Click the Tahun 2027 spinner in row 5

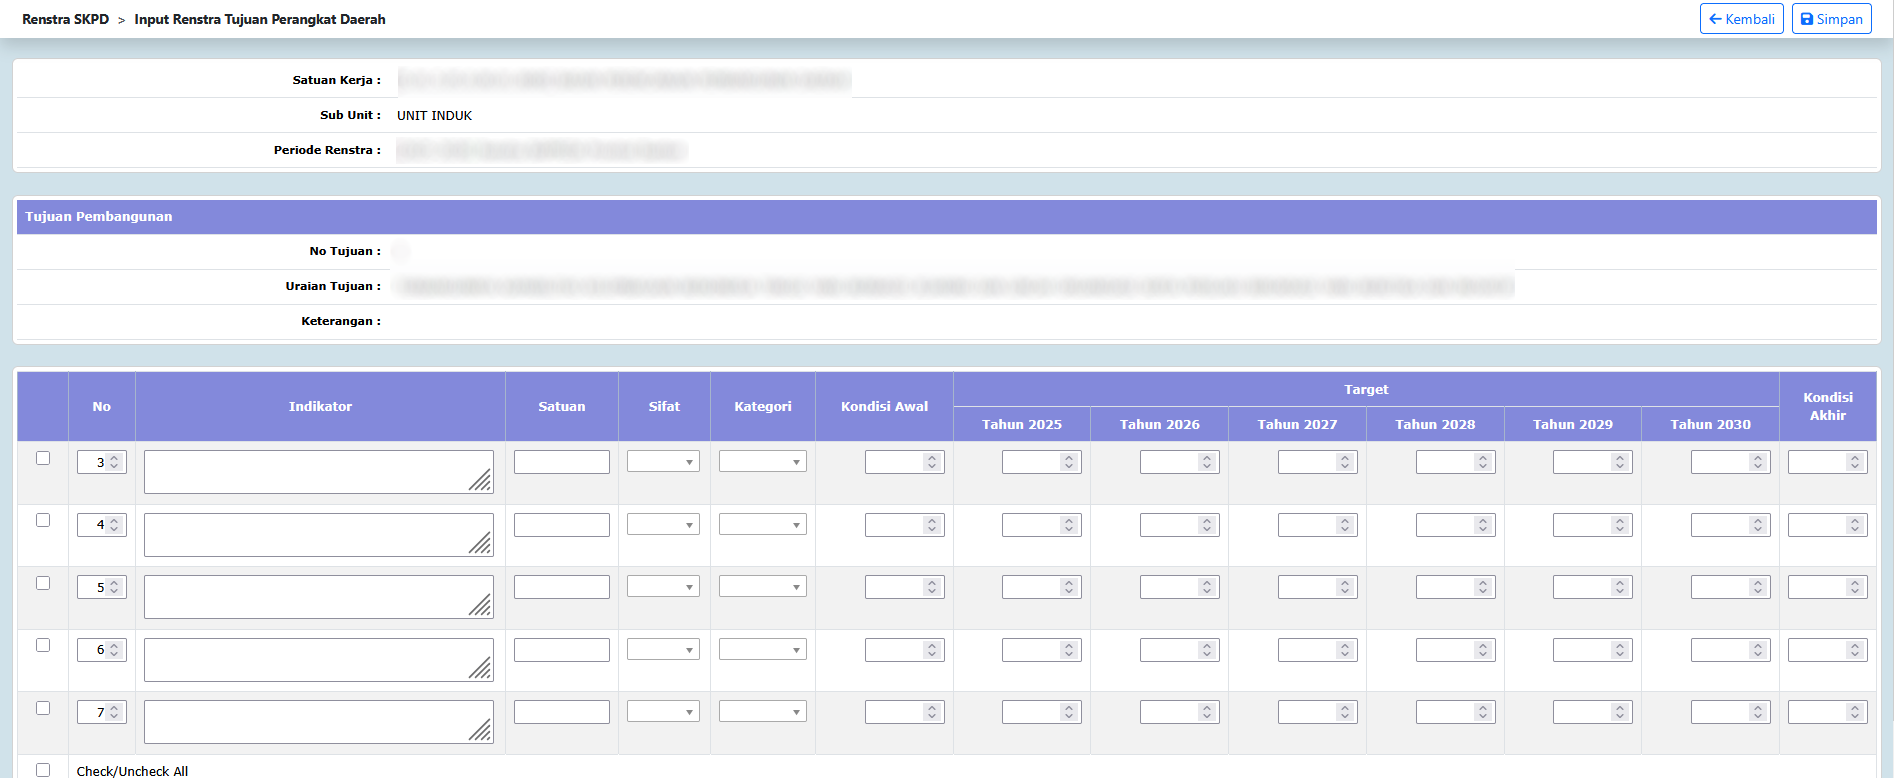pos(1345,587)
